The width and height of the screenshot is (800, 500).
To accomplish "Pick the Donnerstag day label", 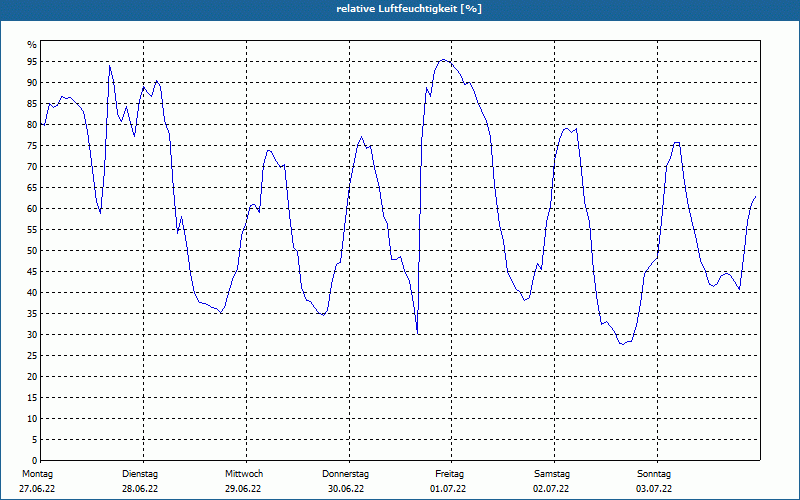I will [x=345, y=474].
